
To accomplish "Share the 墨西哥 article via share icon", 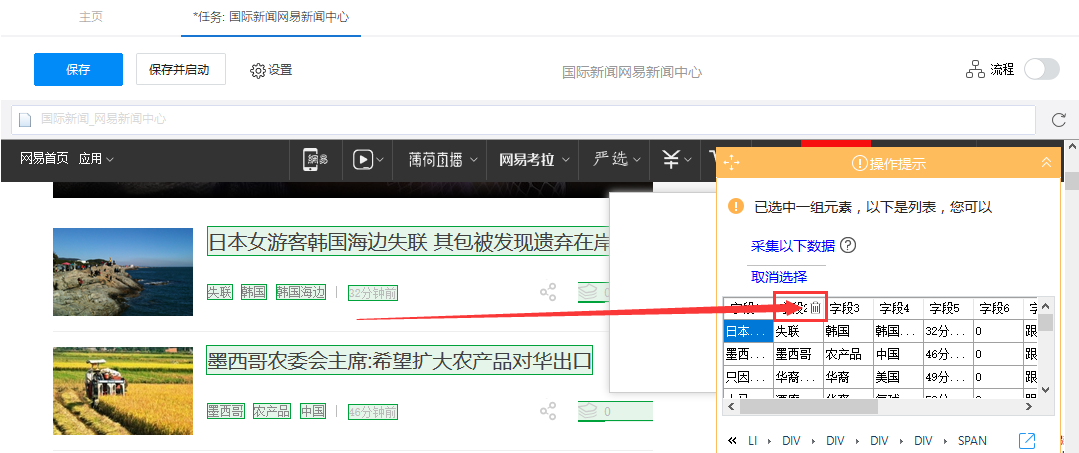I will pos(548,412).
